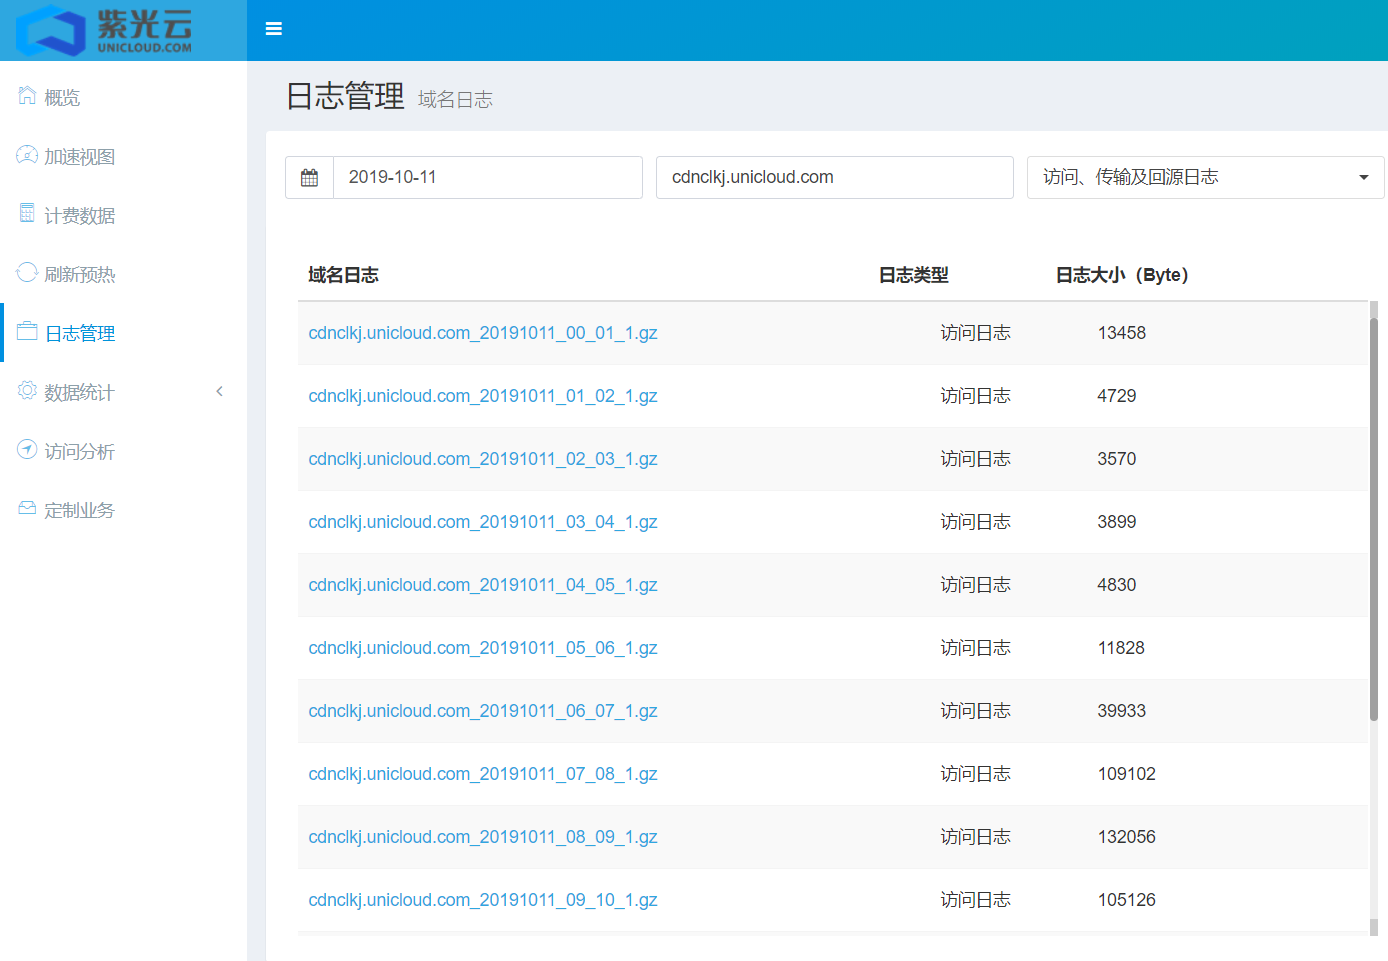
Task: Click the 域名日志 subtitle text
Action: tap(455, 99)
